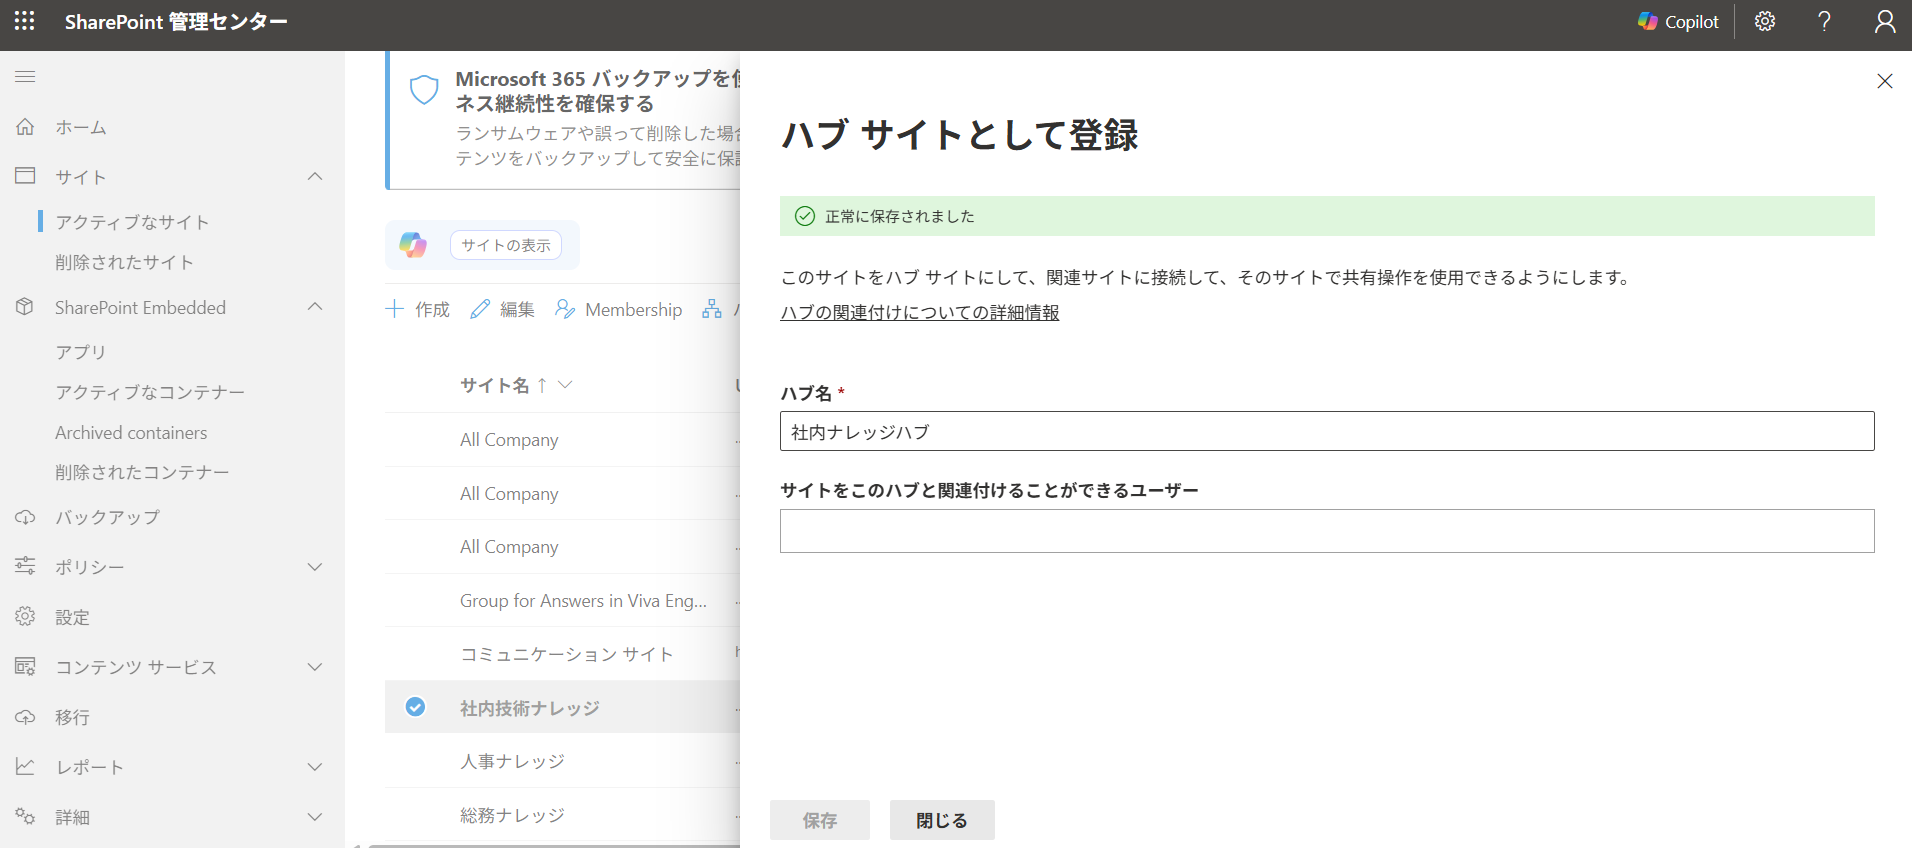
Task: Click the SharePoint Embedded cube icon
Action: (25, 307)
